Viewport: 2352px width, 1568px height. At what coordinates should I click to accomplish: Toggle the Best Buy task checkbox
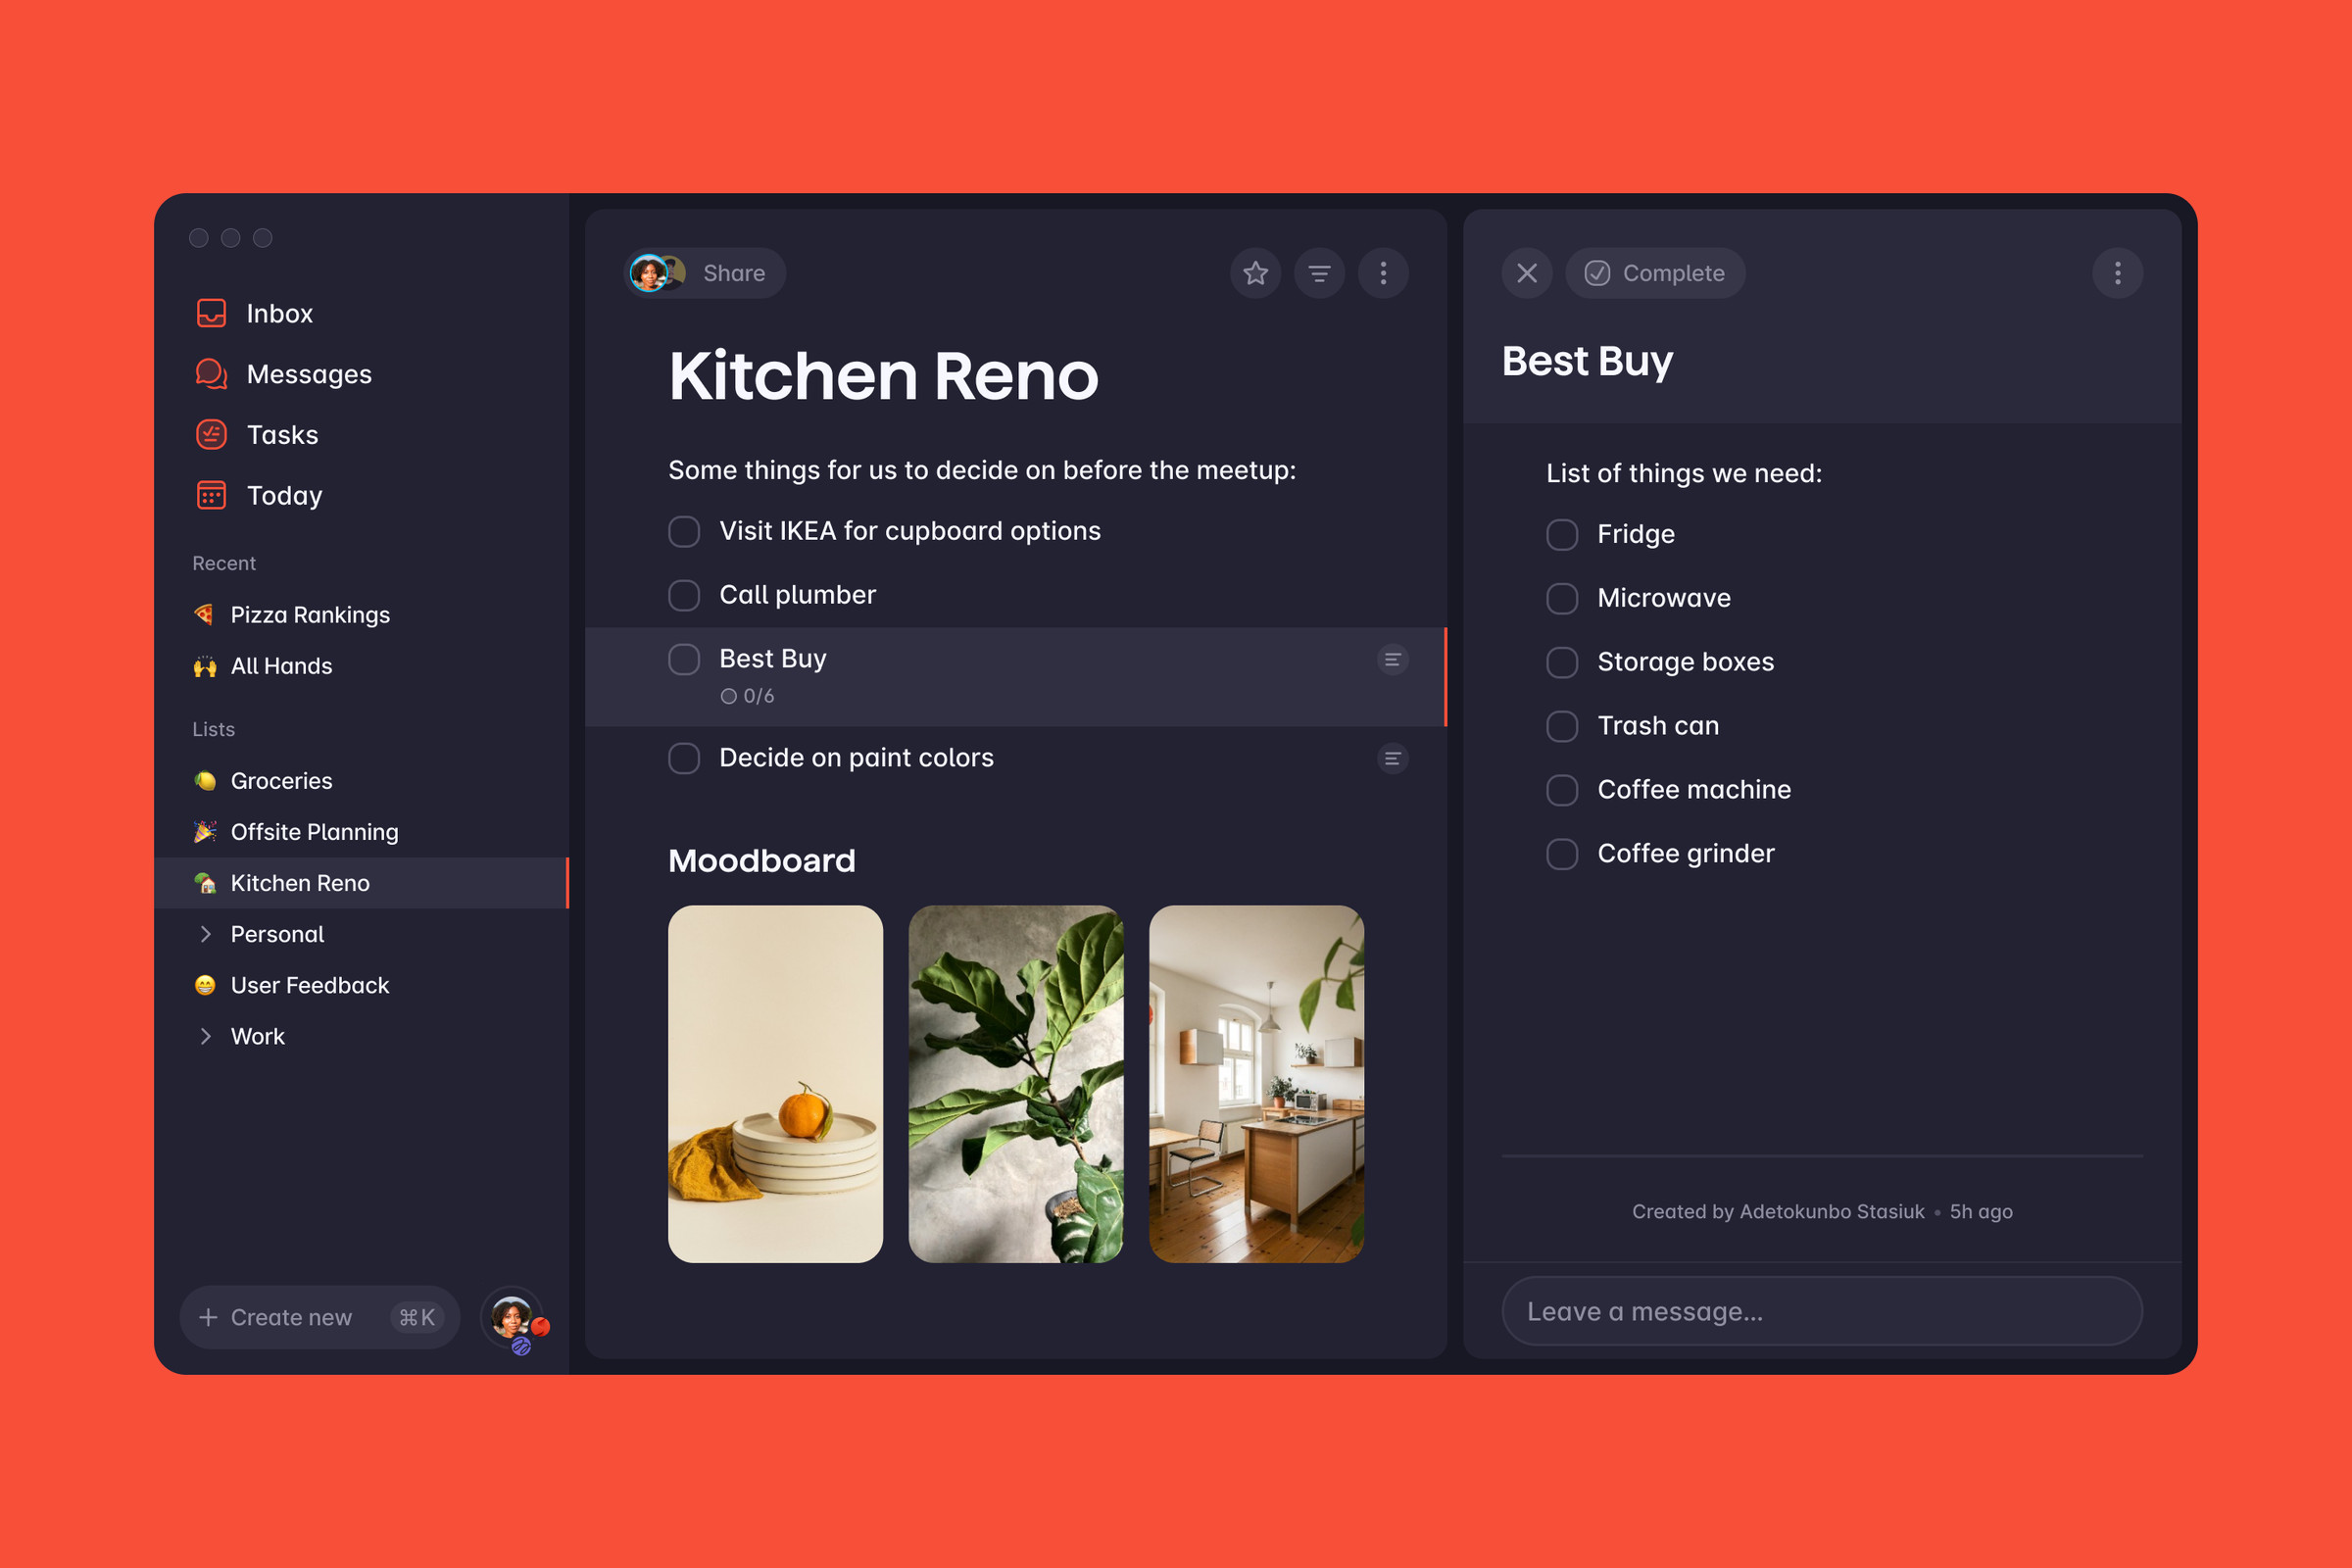[x=684, y=658]
